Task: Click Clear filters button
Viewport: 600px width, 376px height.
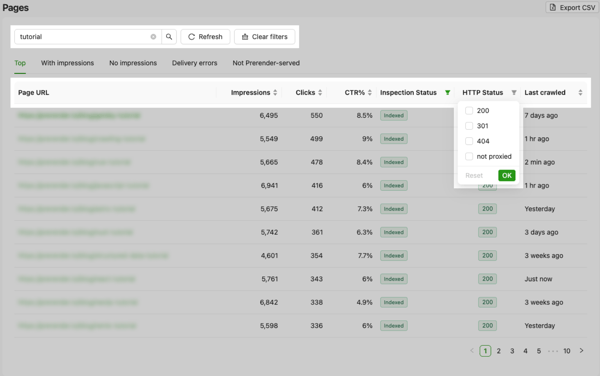Action: pyautogui.click(x=264, y=37)
